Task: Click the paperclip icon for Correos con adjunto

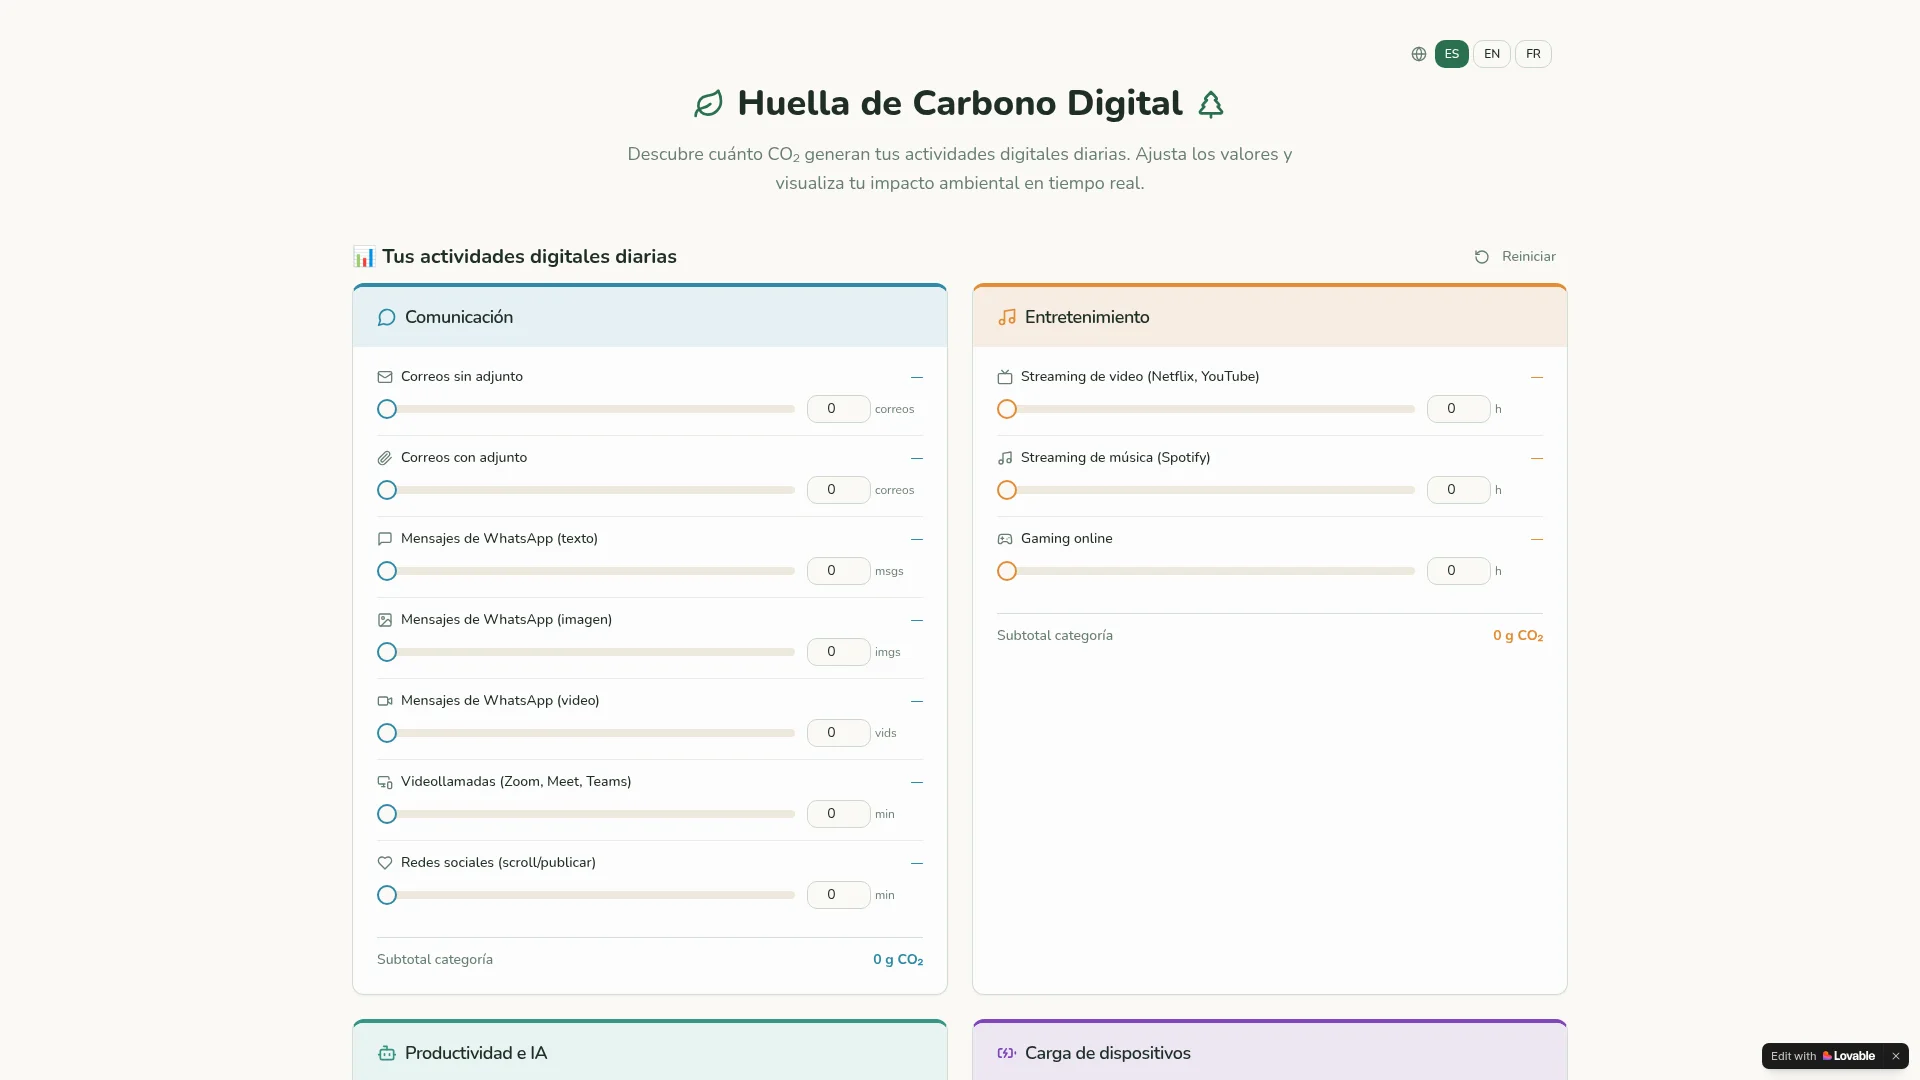Action: coord(385,458)
